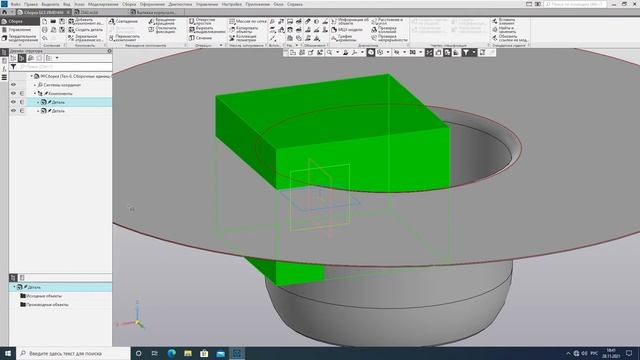Toggle the calculation-inclusion icon for Компоненты row
Image resolution: width=640 pixels, height=360 pixels.
pyautogui.click(x=22, y=93)
